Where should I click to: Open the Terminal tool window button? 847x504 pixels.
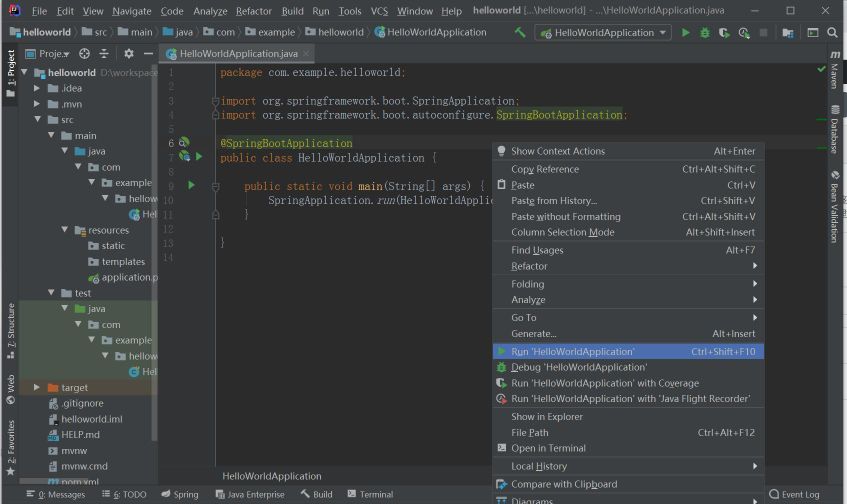(370, 494)
